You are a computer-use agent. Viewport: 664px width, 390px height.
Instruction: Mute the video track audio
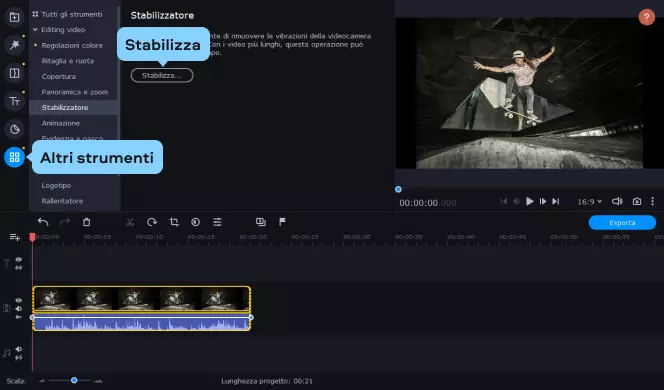[19, 309]
